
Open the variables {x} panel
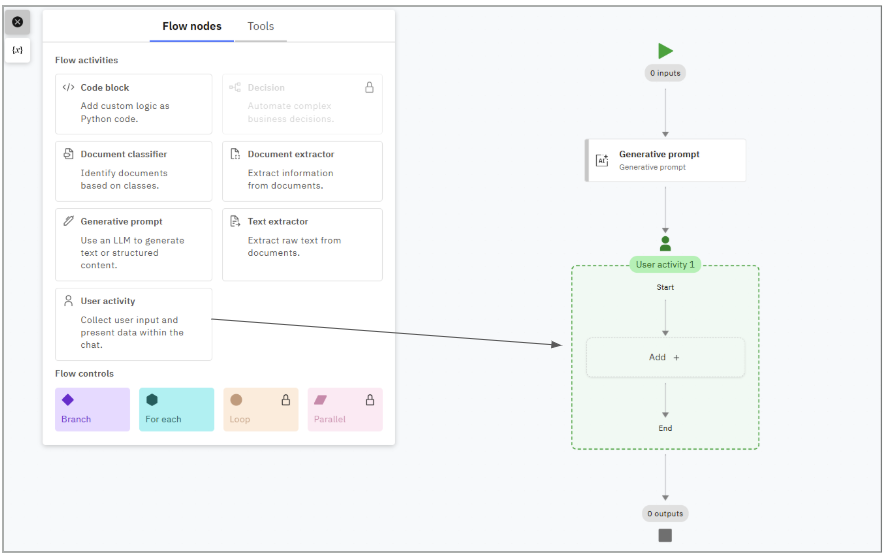[x=18, y=49]
